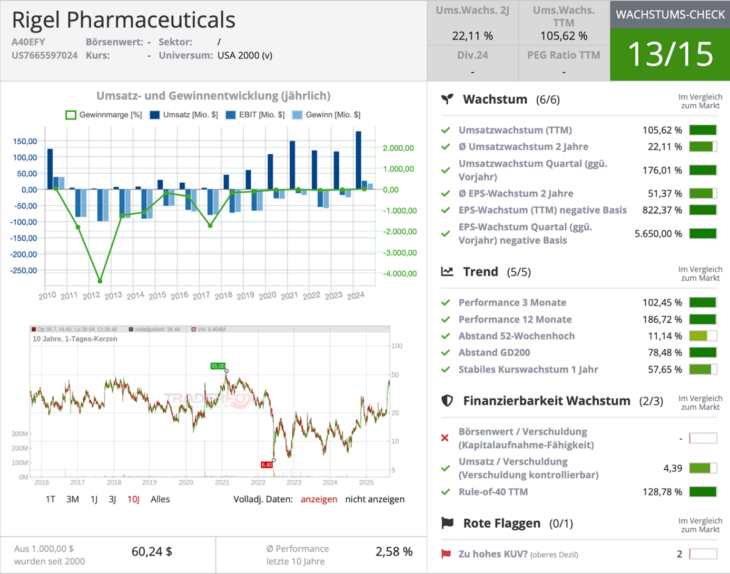Click the 822,37 % EPS-Wachstum TTM value
730x574 pixels.
(662, 210)
